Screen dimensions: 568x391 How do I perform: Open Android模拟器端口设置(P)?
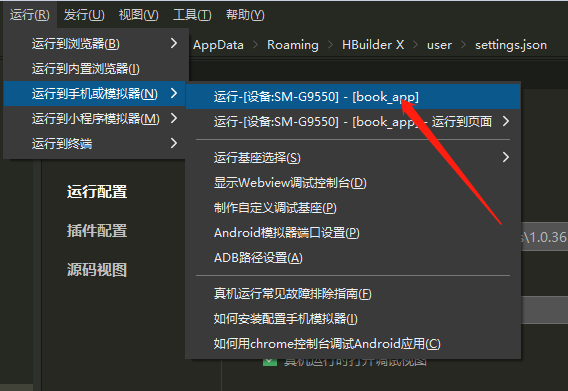[353, 233]
